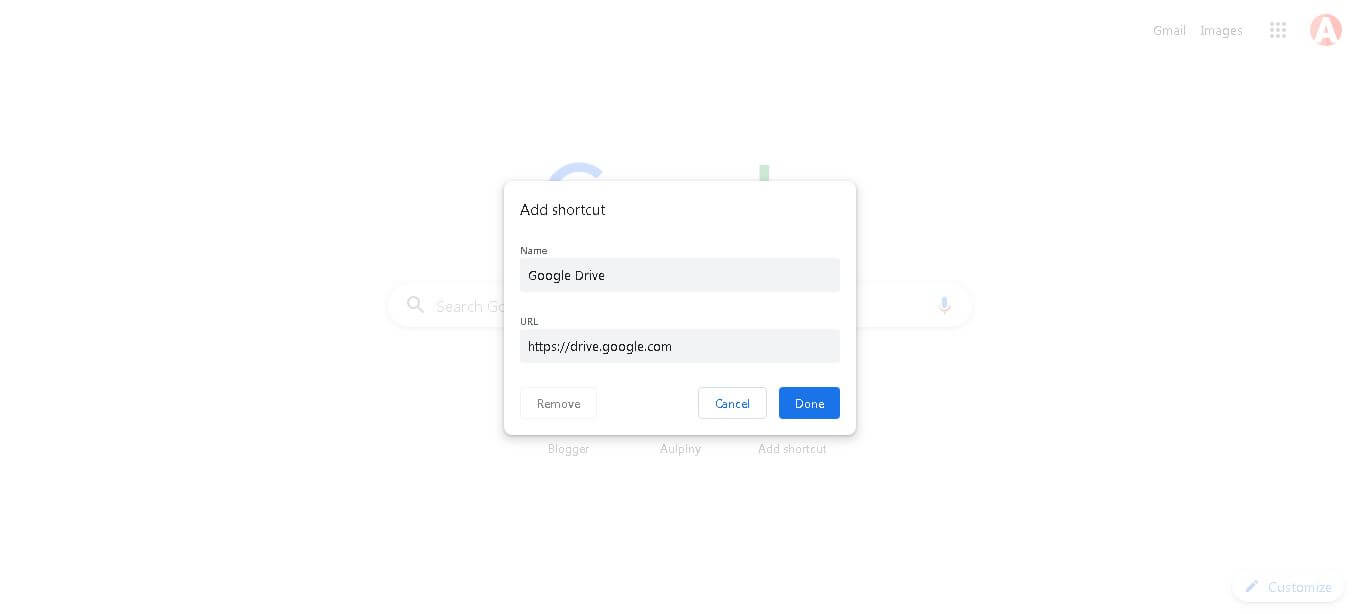Image resolution: width=1359 pixels, height=614 pixels.
Task: Open the Blogger shortcut tile
Action: [568, 449]
